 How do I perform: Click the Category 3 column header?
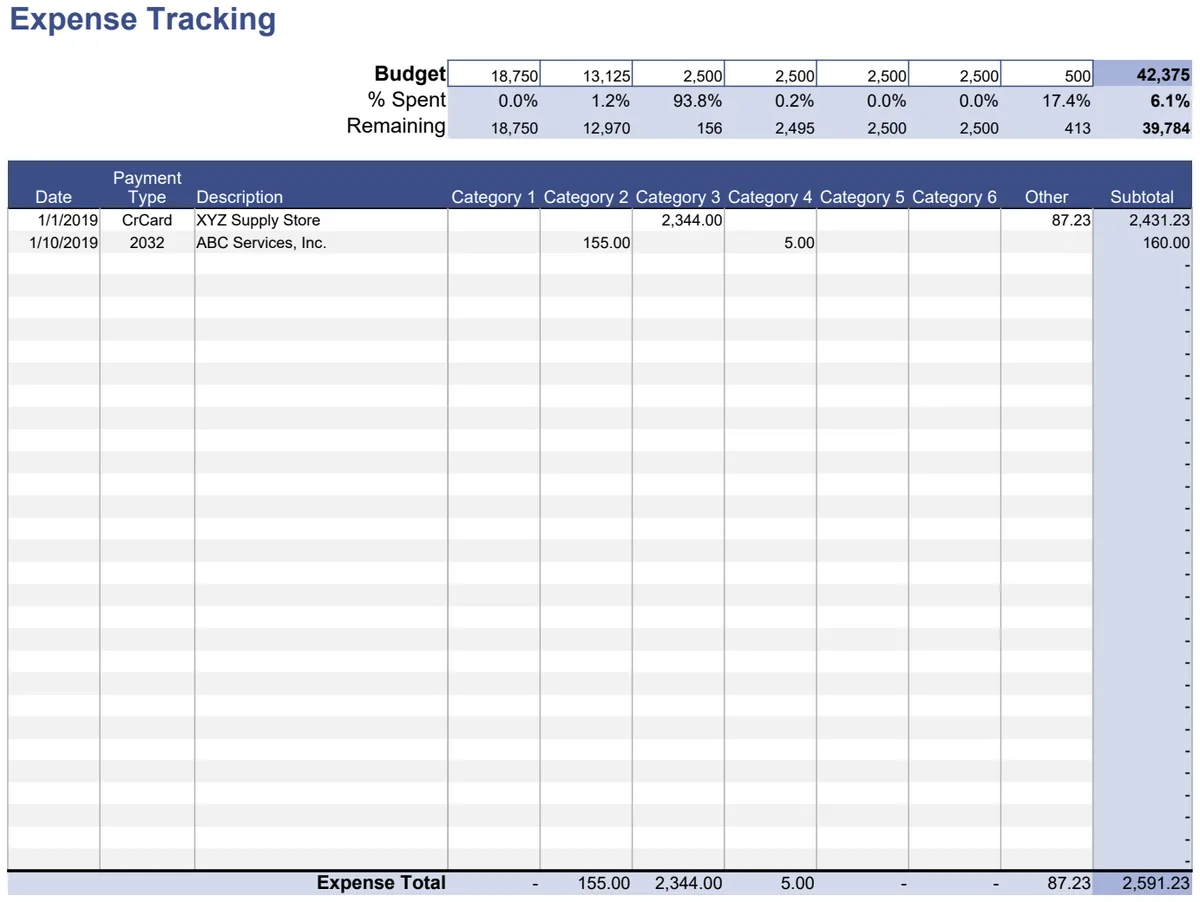678,197
